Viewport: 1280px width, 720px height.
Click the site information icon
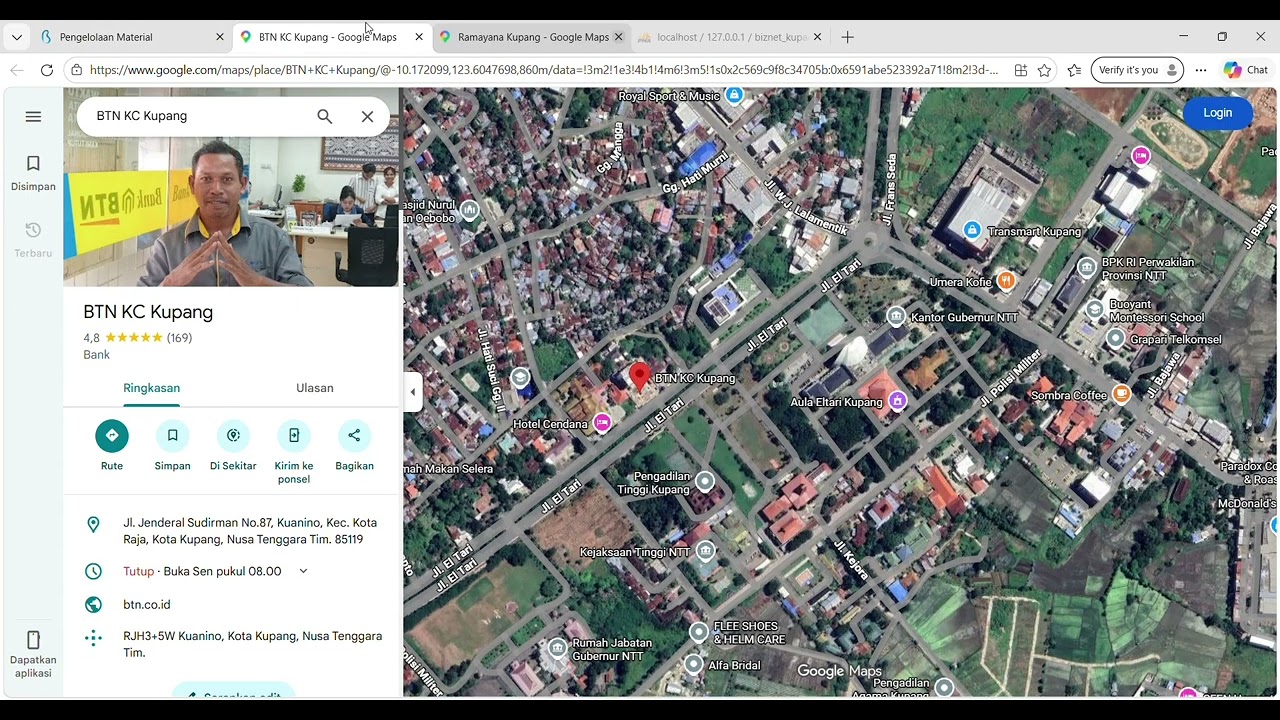(x=76, y=70)
